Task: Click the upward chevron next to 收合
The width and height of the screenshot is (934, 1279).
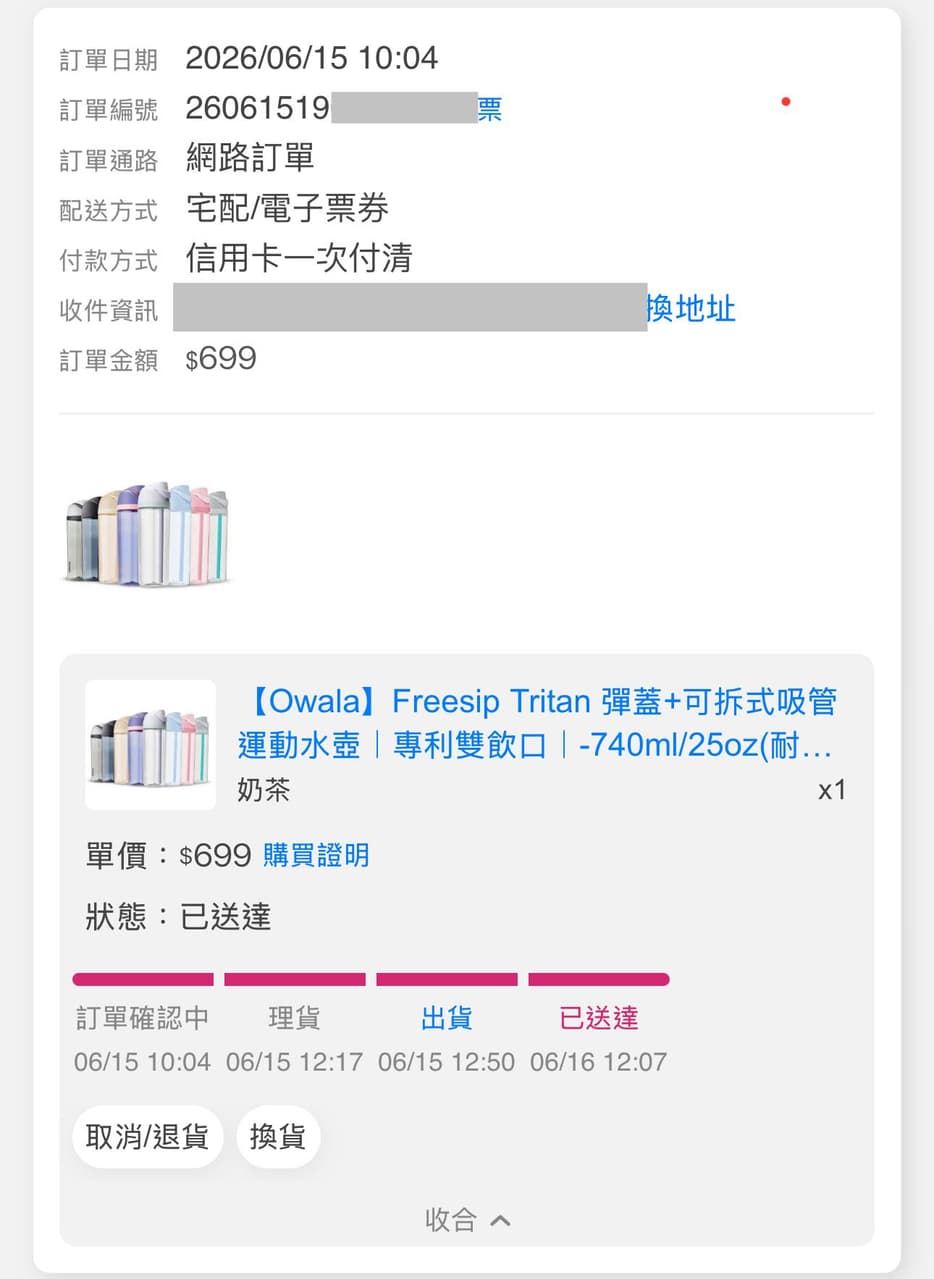Action: click(500, 1220)
